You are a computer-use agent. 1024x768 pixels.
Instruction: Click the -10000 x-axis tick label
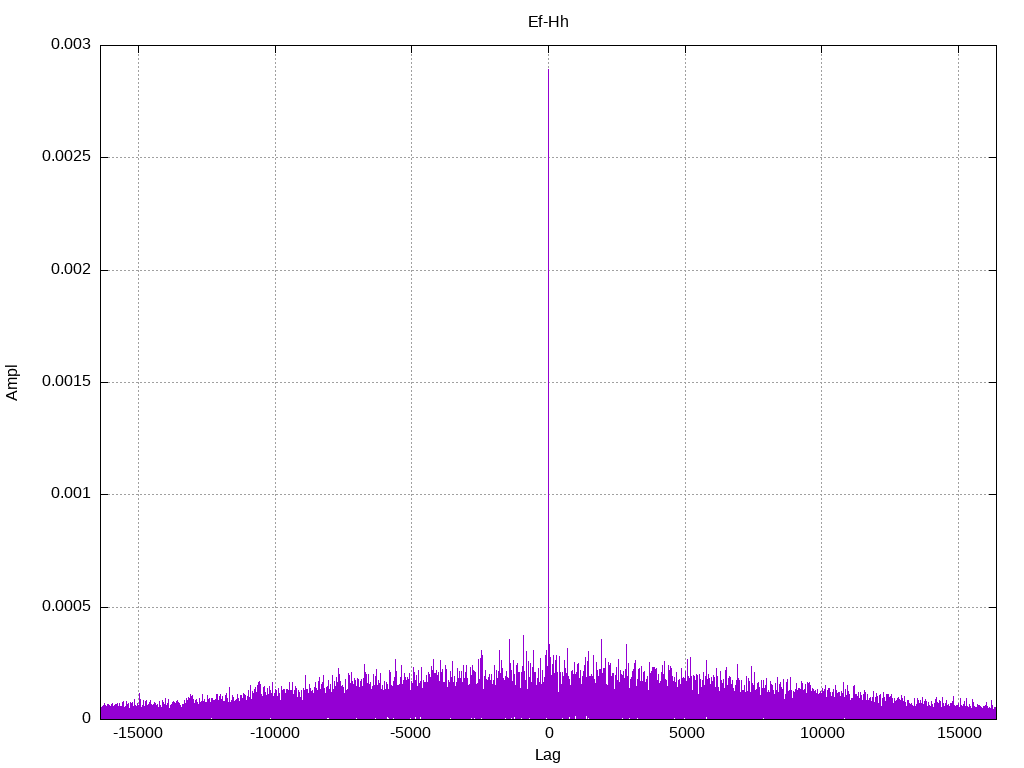(275, 733)
